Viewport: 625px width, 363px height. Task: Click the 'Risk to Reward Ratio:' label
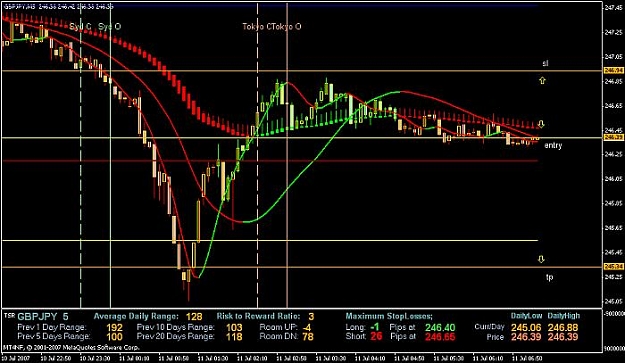pyautogui.click(x=258, y=316)
